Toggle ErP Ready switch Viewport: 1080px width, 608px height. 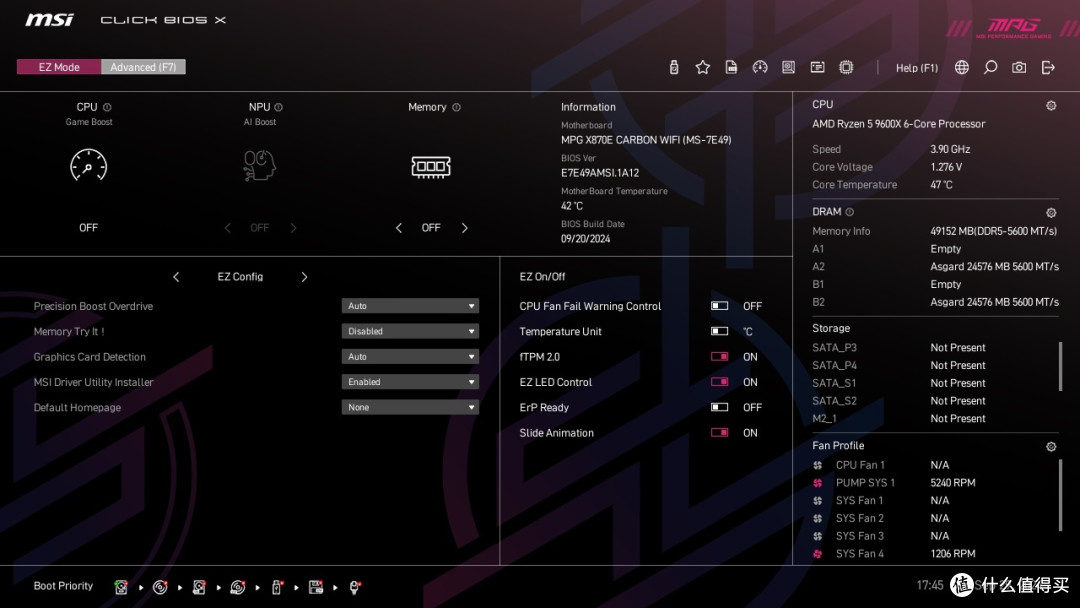click(x=719, y=408)
